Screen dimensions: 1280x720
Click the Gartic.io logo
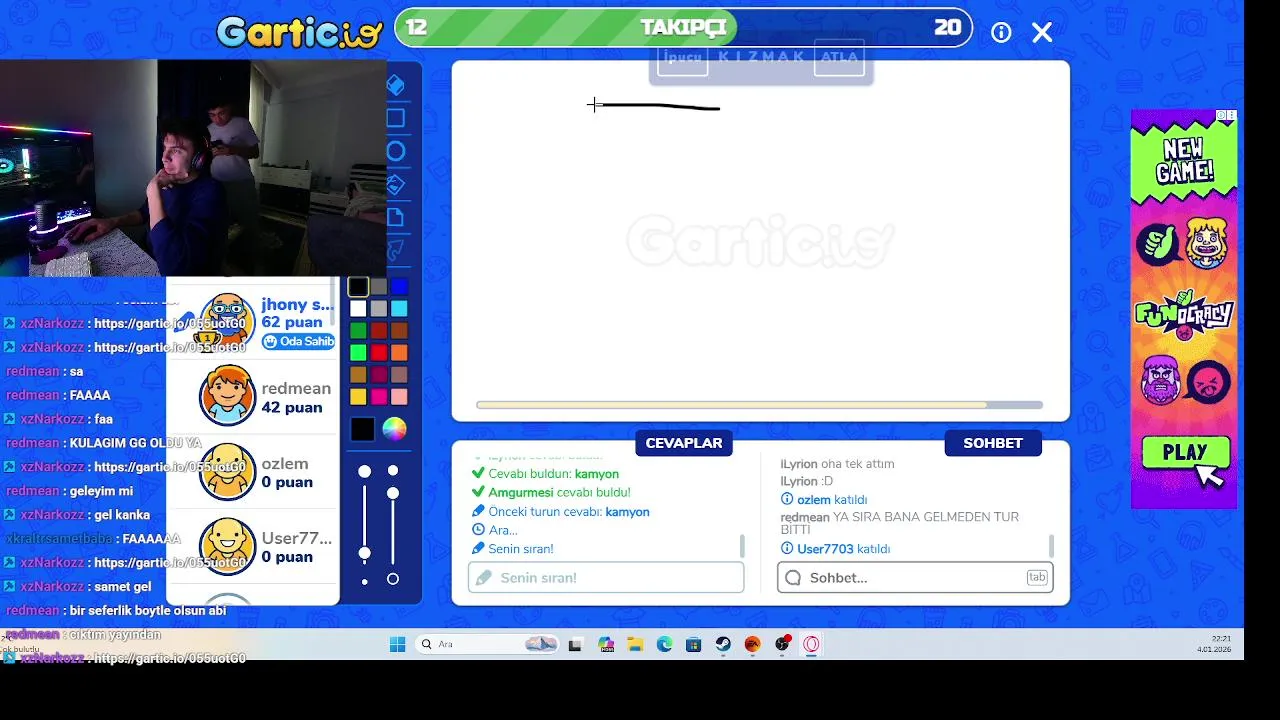click(x=300, y=32)
